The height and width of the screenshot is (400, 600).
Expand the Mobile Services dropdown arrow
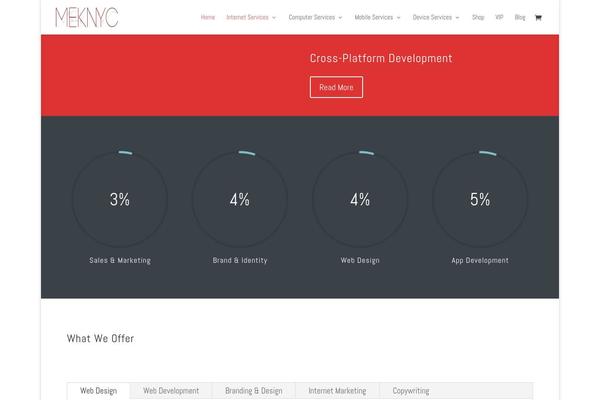[x=398, y=18]
